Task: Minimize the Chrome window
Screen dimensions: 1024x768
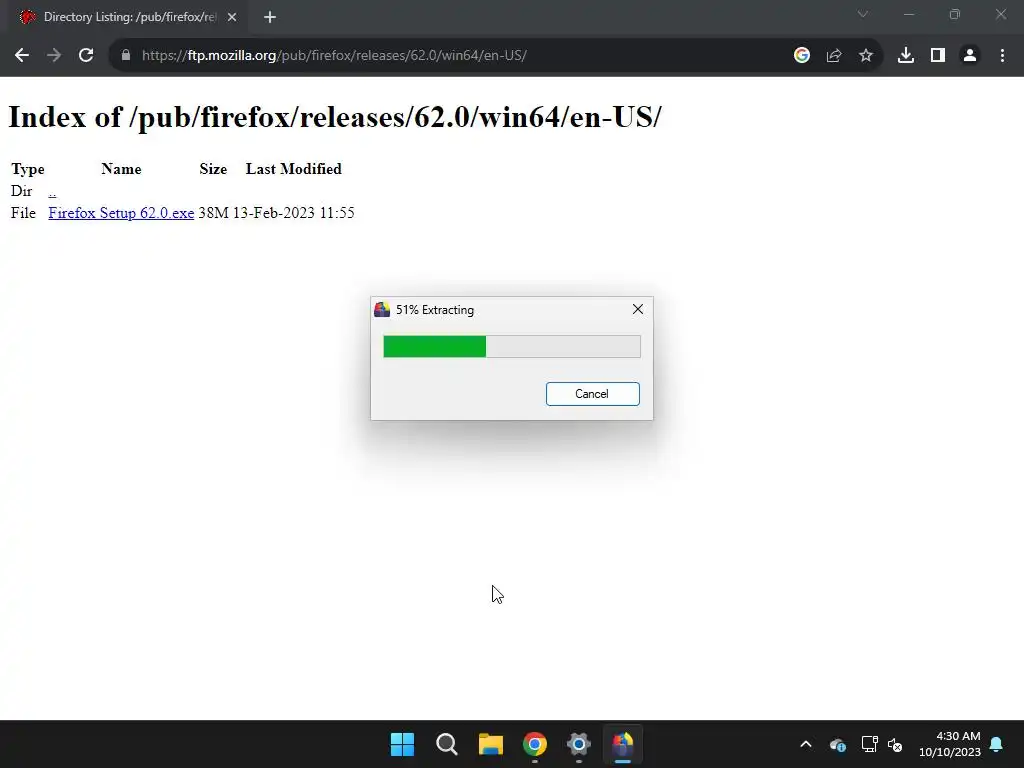Action: click(908, 14)
